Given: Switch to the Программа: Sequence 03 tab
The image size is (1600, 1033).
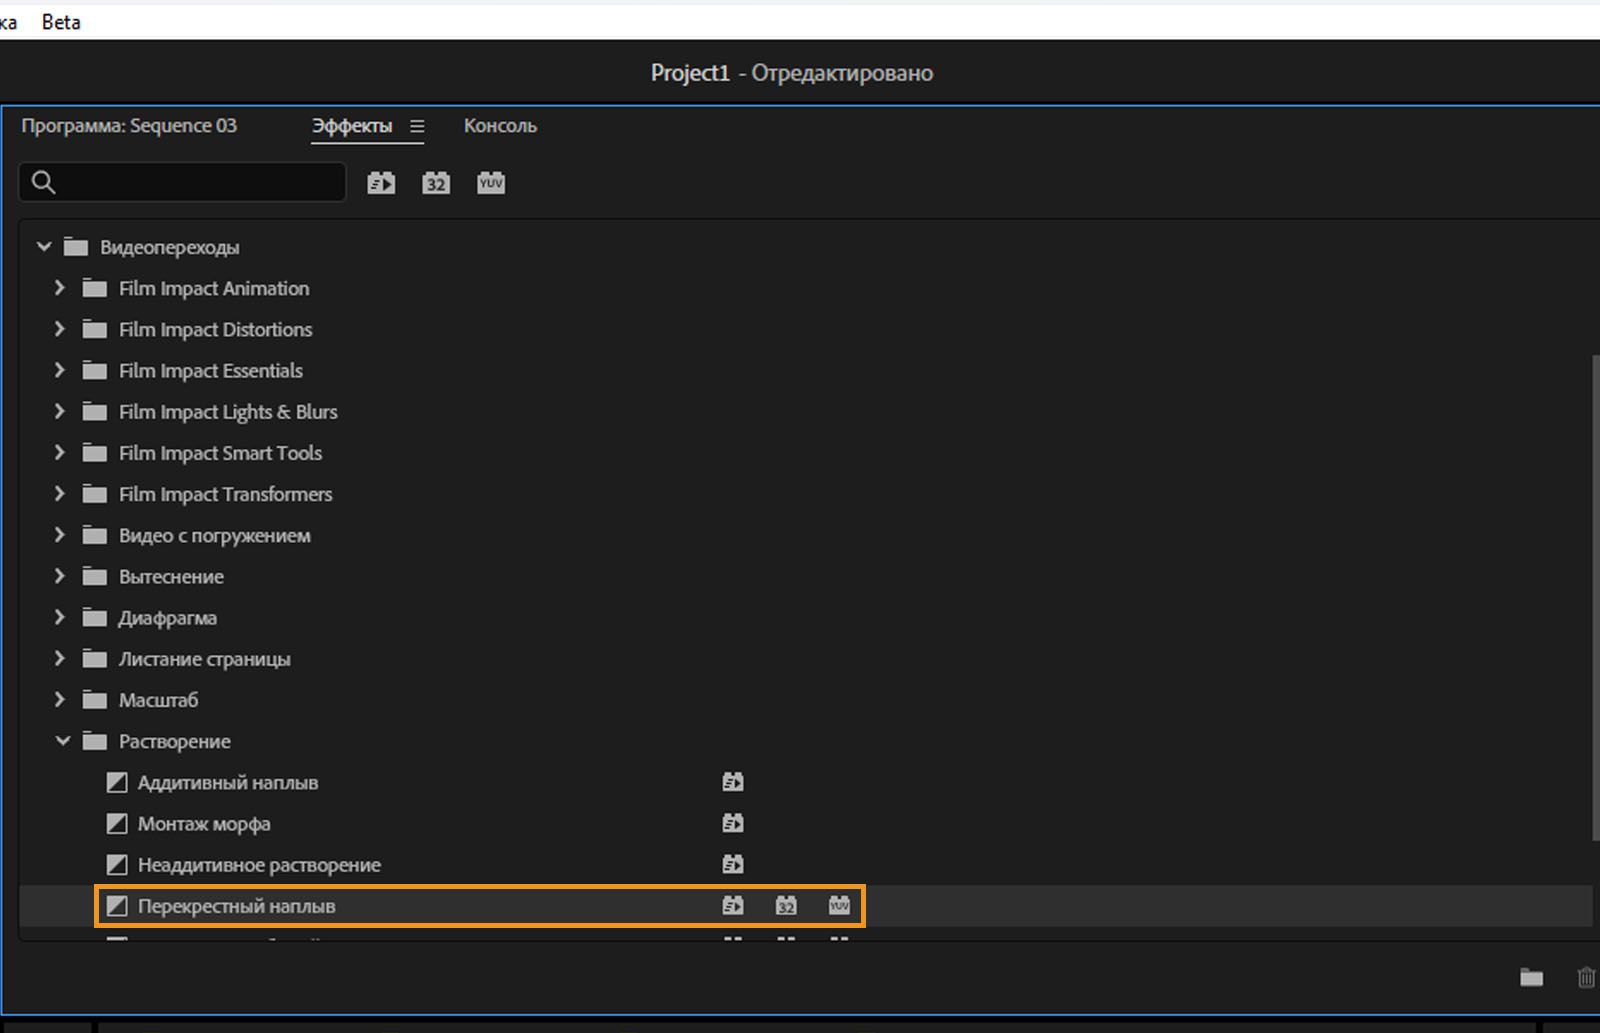Looking at the screenshot, I should [129, 126].
